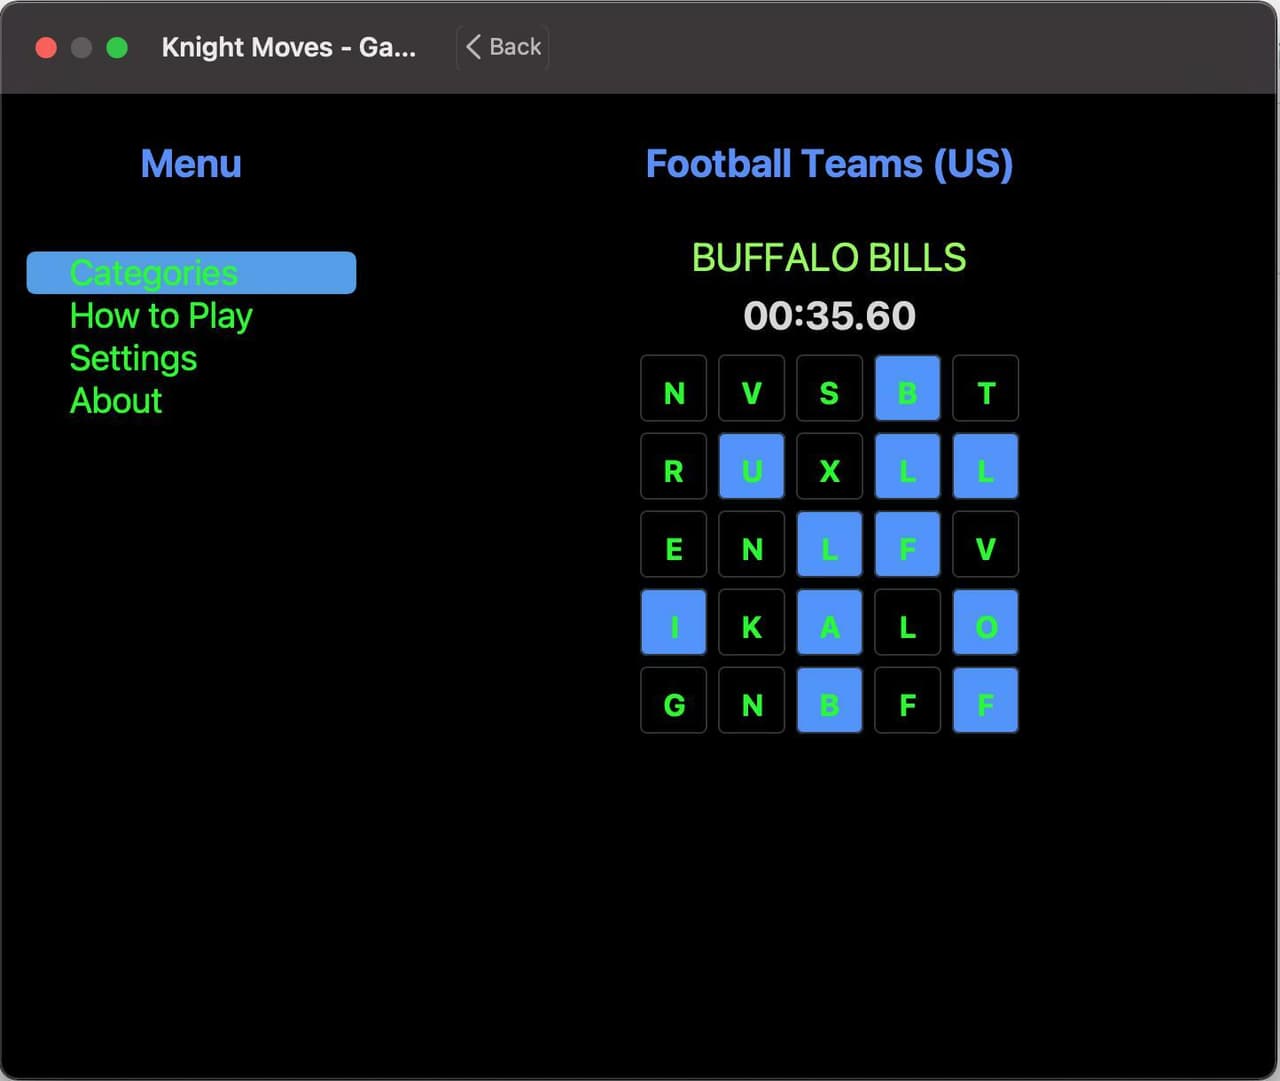Show the About page
This screenshot has height=1081, width=1280.
pyautogui.click(x=116, y=401)
